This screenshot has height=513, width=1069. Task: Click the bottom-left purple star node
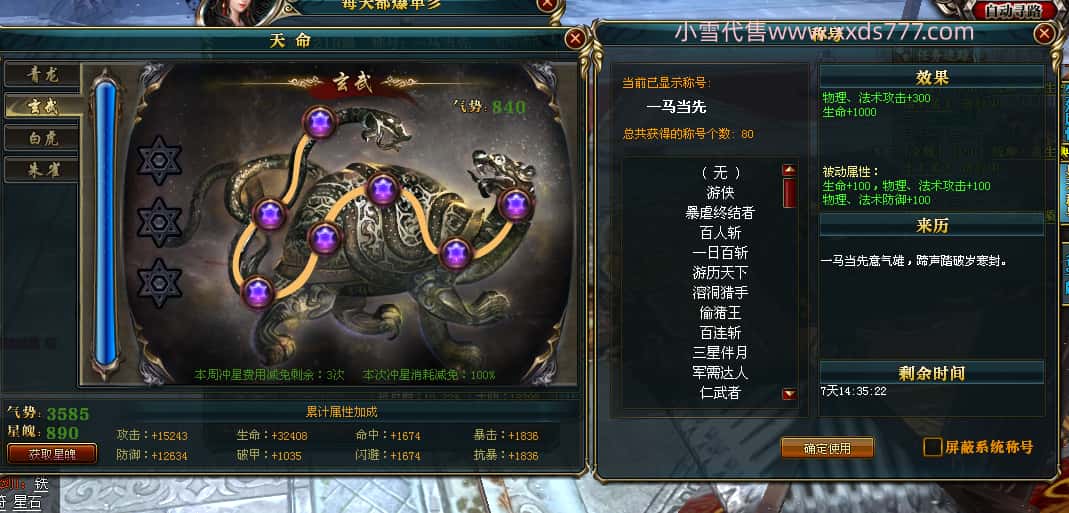[258, 293]
